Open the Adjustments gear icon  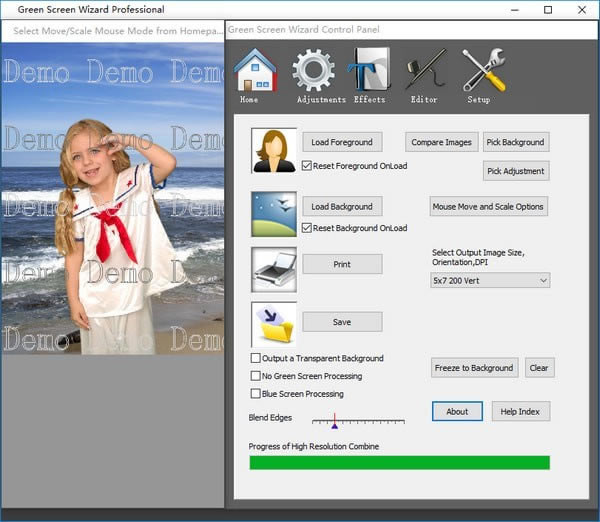[313, 71]
